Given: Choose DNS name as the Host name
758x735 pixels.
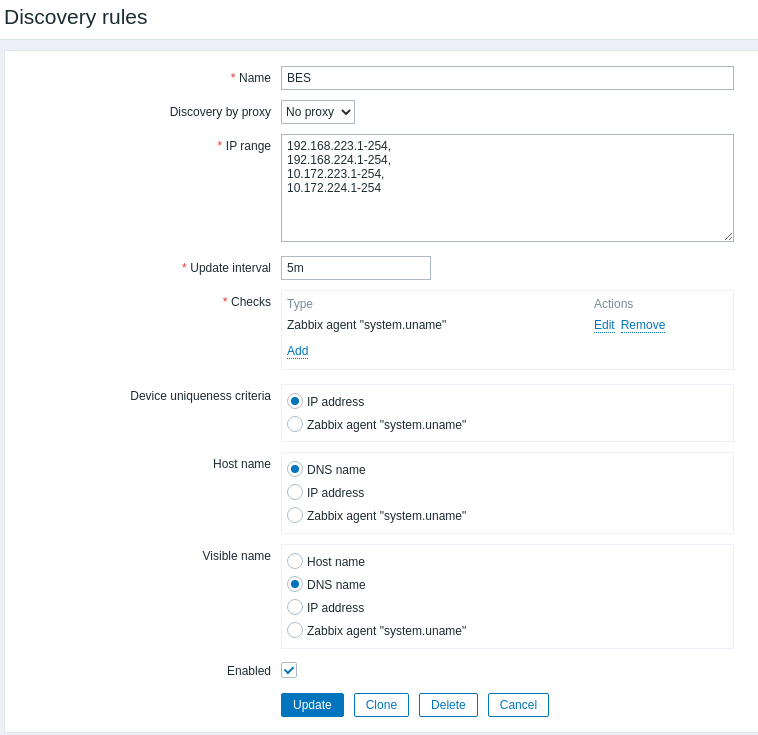Looking at the screenshot, I should click(x=295, y=469).
